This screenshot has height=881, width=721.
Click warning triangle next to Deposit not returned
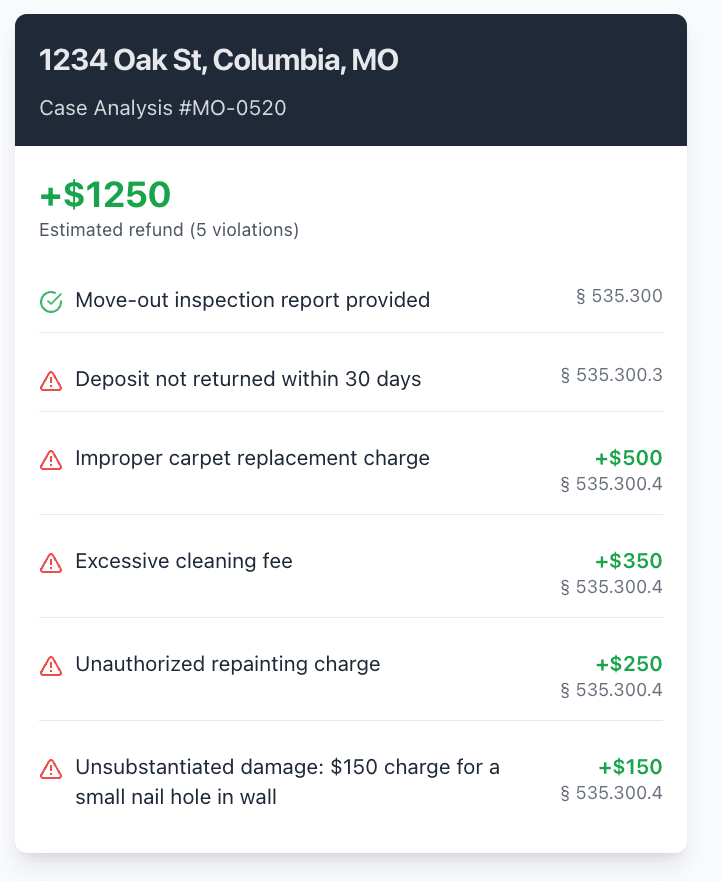tap(51, 381)
